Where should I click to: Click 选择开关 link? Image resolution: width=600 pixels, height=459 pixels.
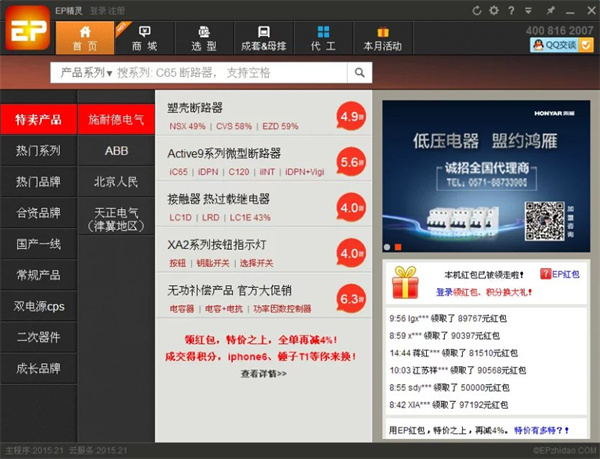[x=256, y=263]
